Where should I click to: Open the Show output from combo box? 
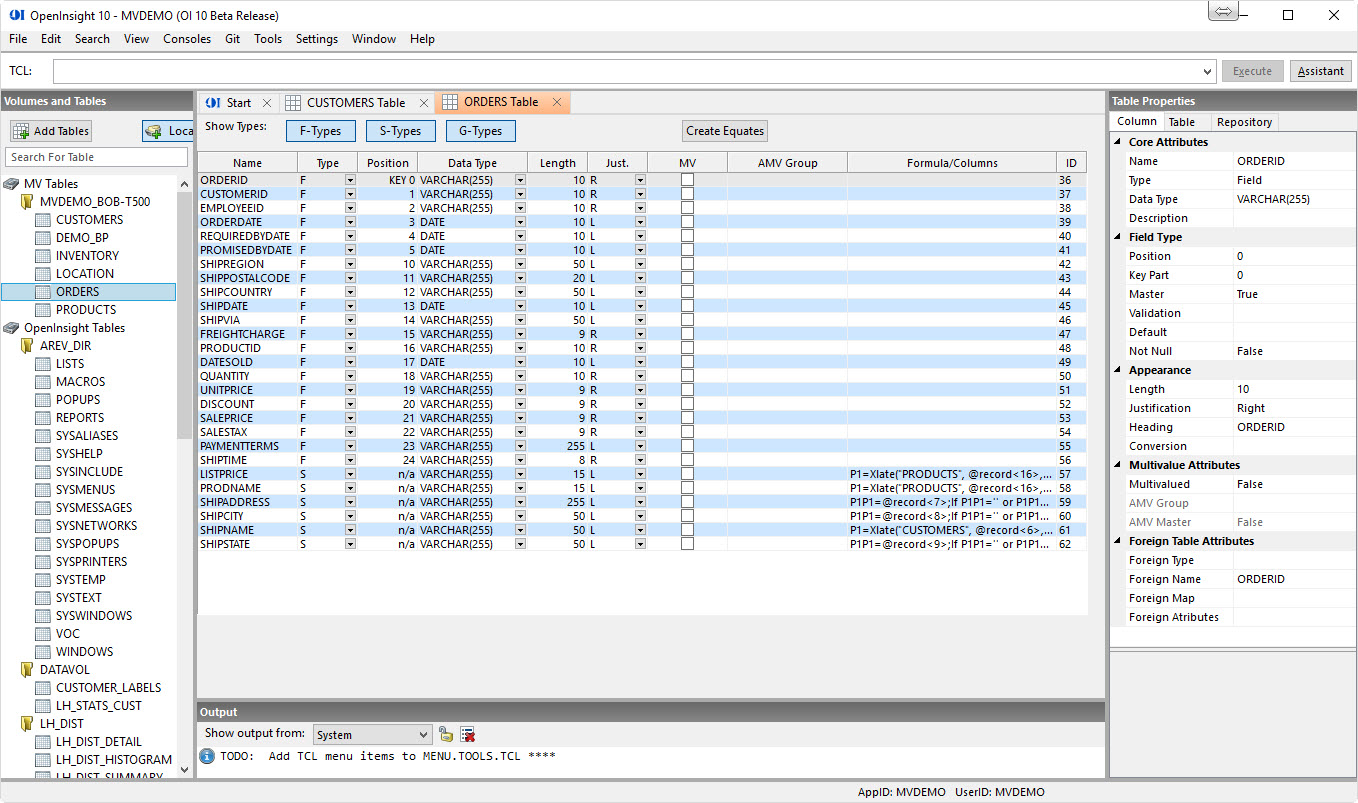pyautogui.click(x=372, y=735)
